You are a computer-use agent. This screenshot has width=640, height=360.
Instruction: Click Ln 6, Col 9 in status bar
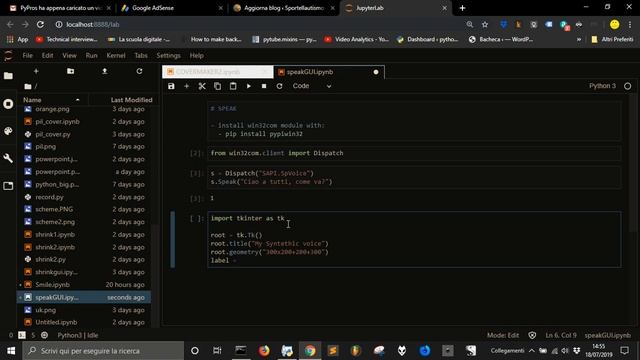click(561, 335)
